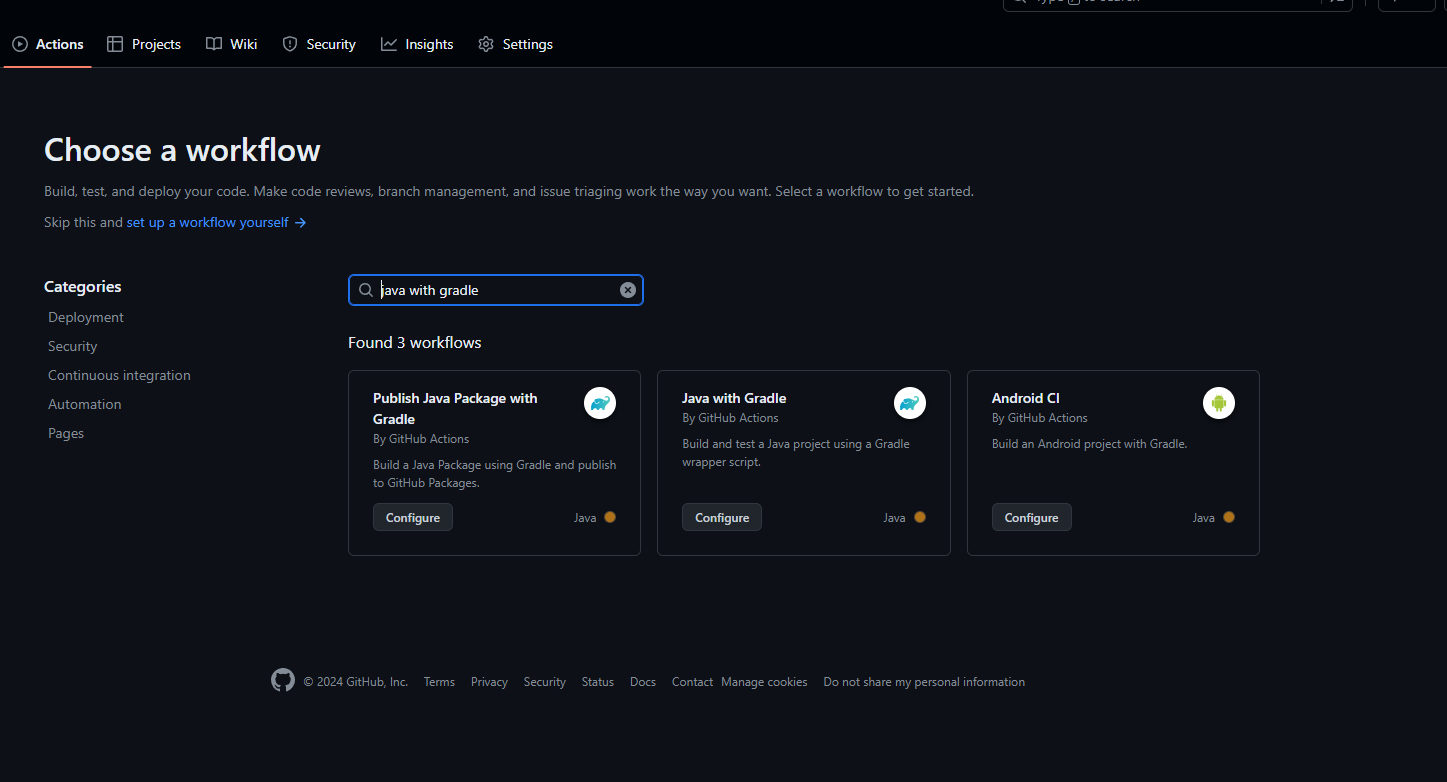Click the workflow search input field
1447x782 pixels.
tap(496, 290)
